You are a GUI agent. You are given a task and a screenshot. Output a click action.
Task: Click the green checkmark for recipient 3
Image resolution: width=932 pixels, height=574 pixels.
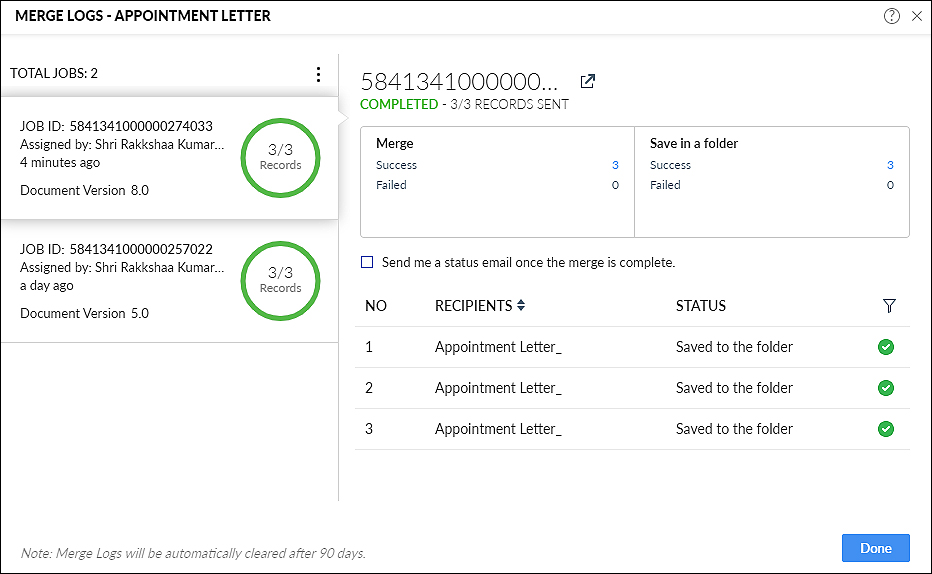pyautogui.click(x=886, y=429)
